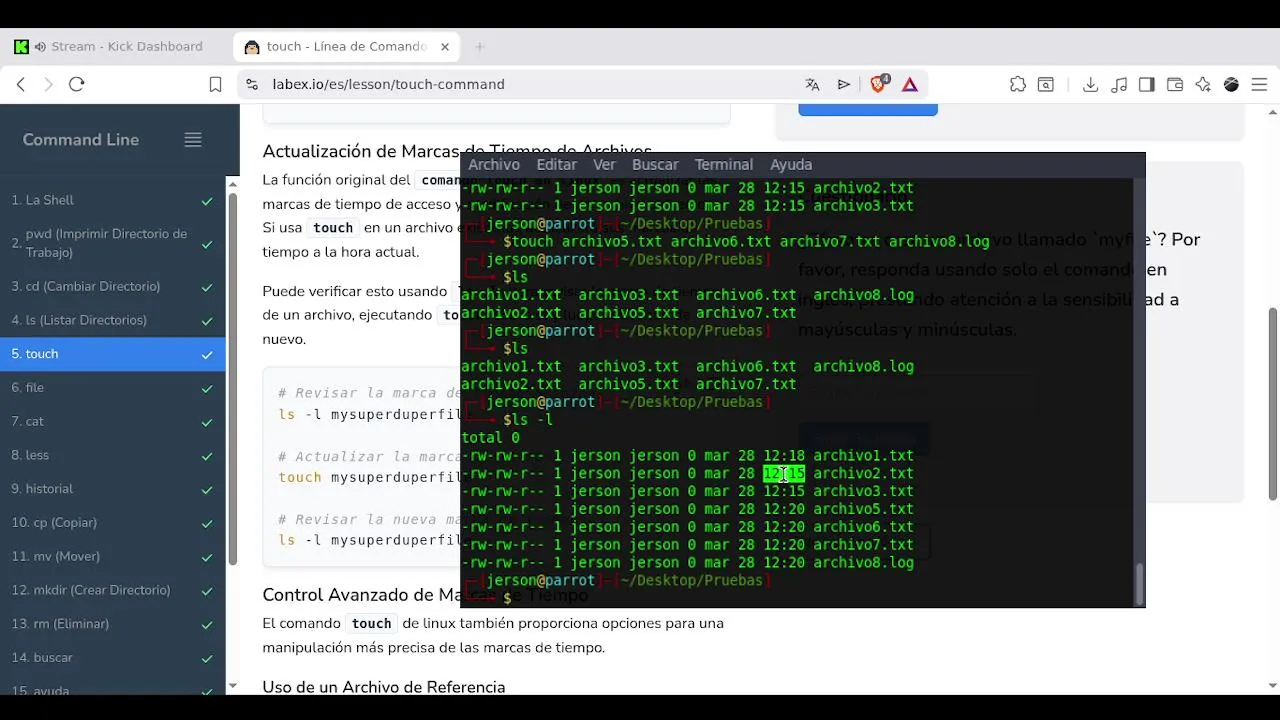
Task: Open lesson 6. file
Action: pos(112,388)
